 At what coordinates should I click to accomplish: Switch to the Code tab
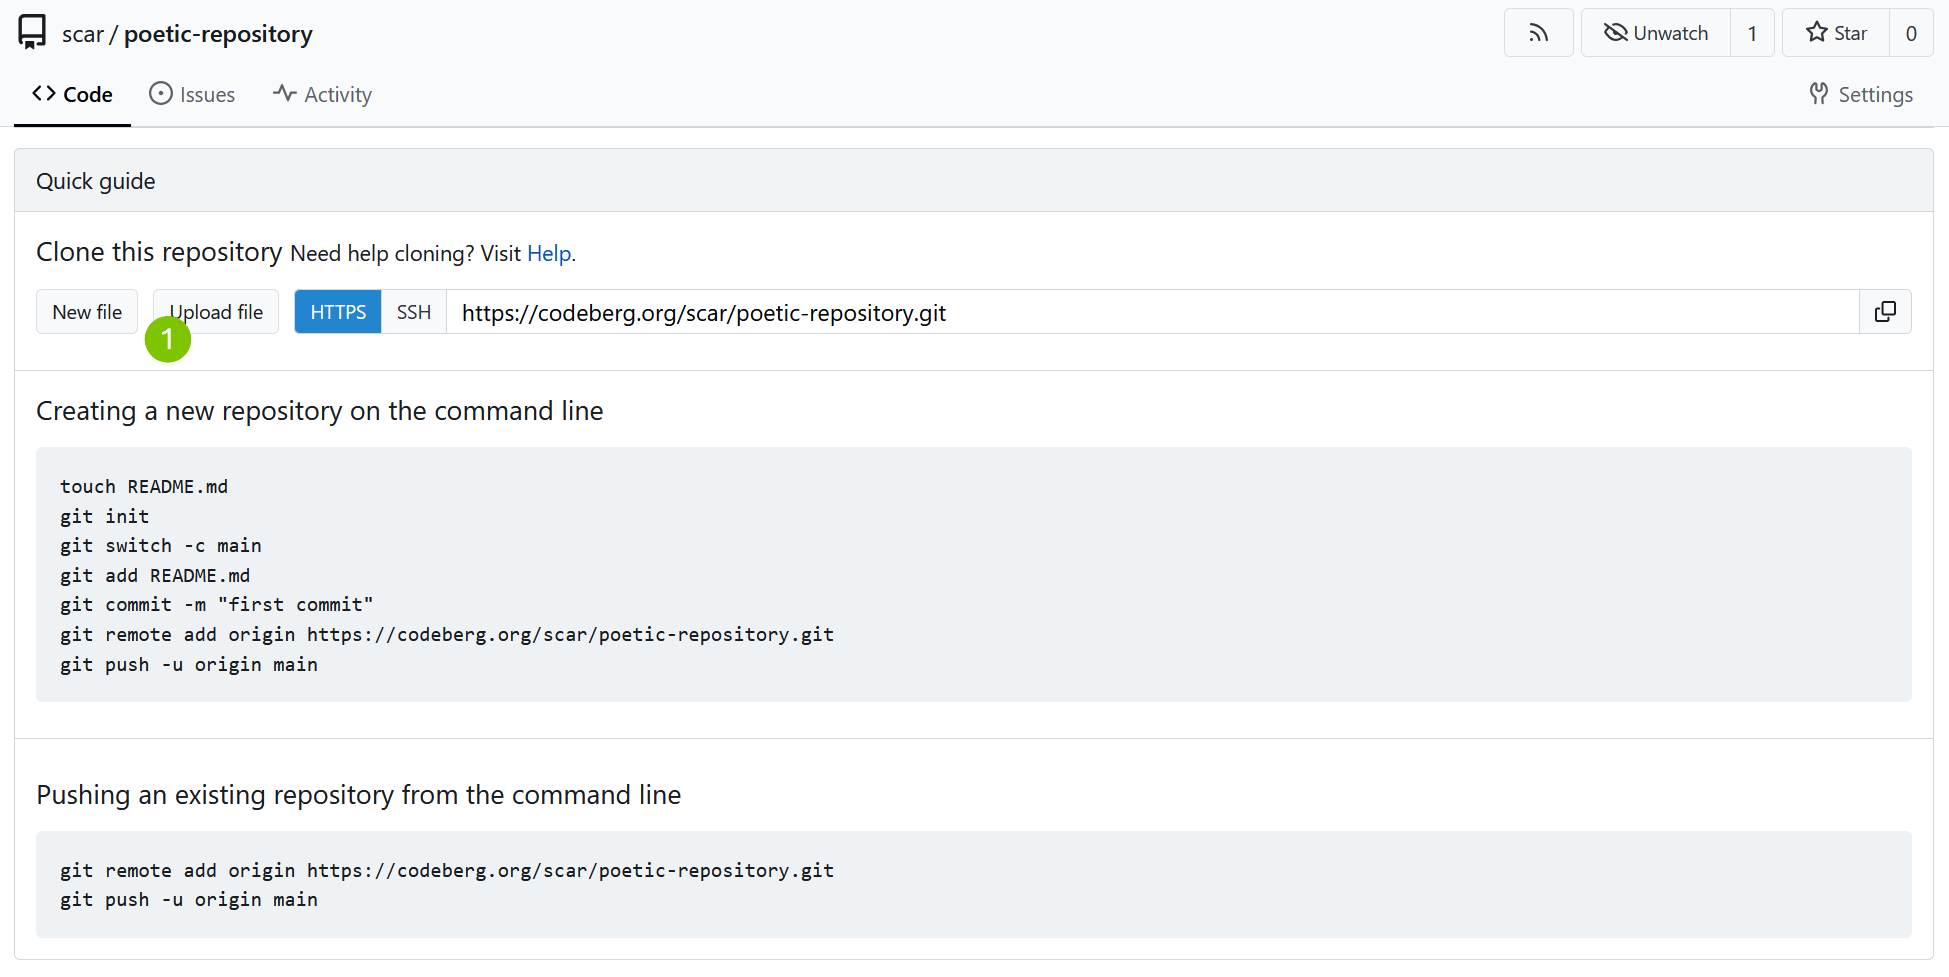(72, 94)
